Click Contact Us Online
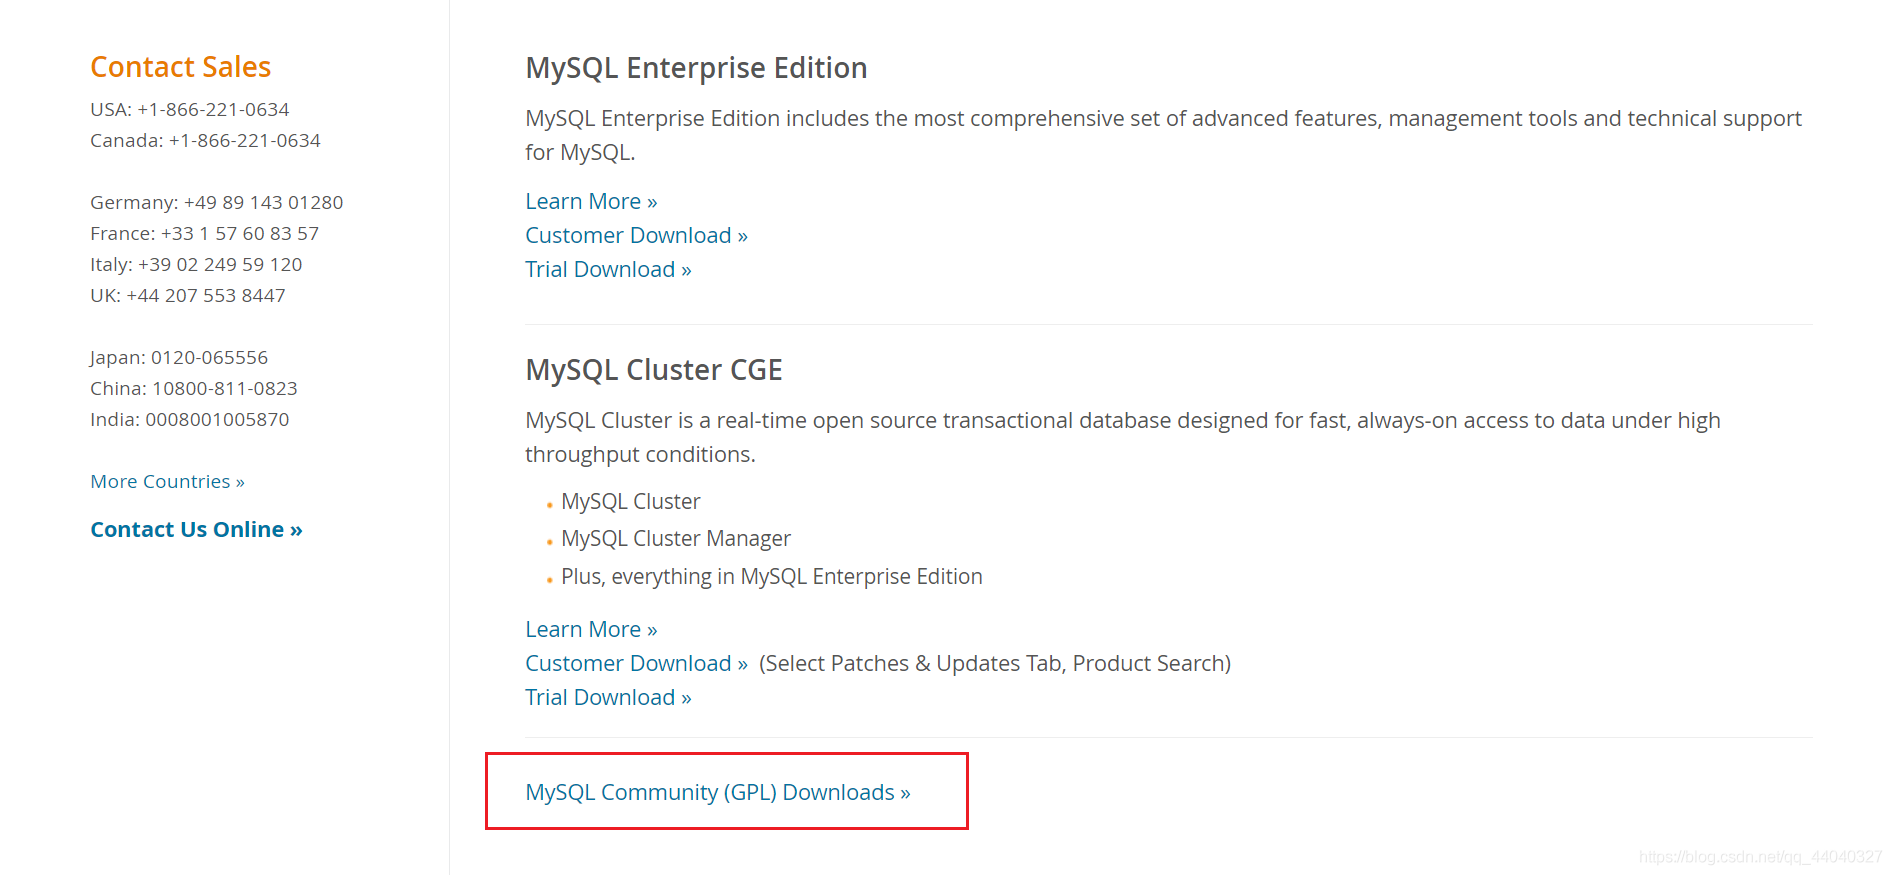The width and height of the screenshot is (1892, 875). point(196,529)
